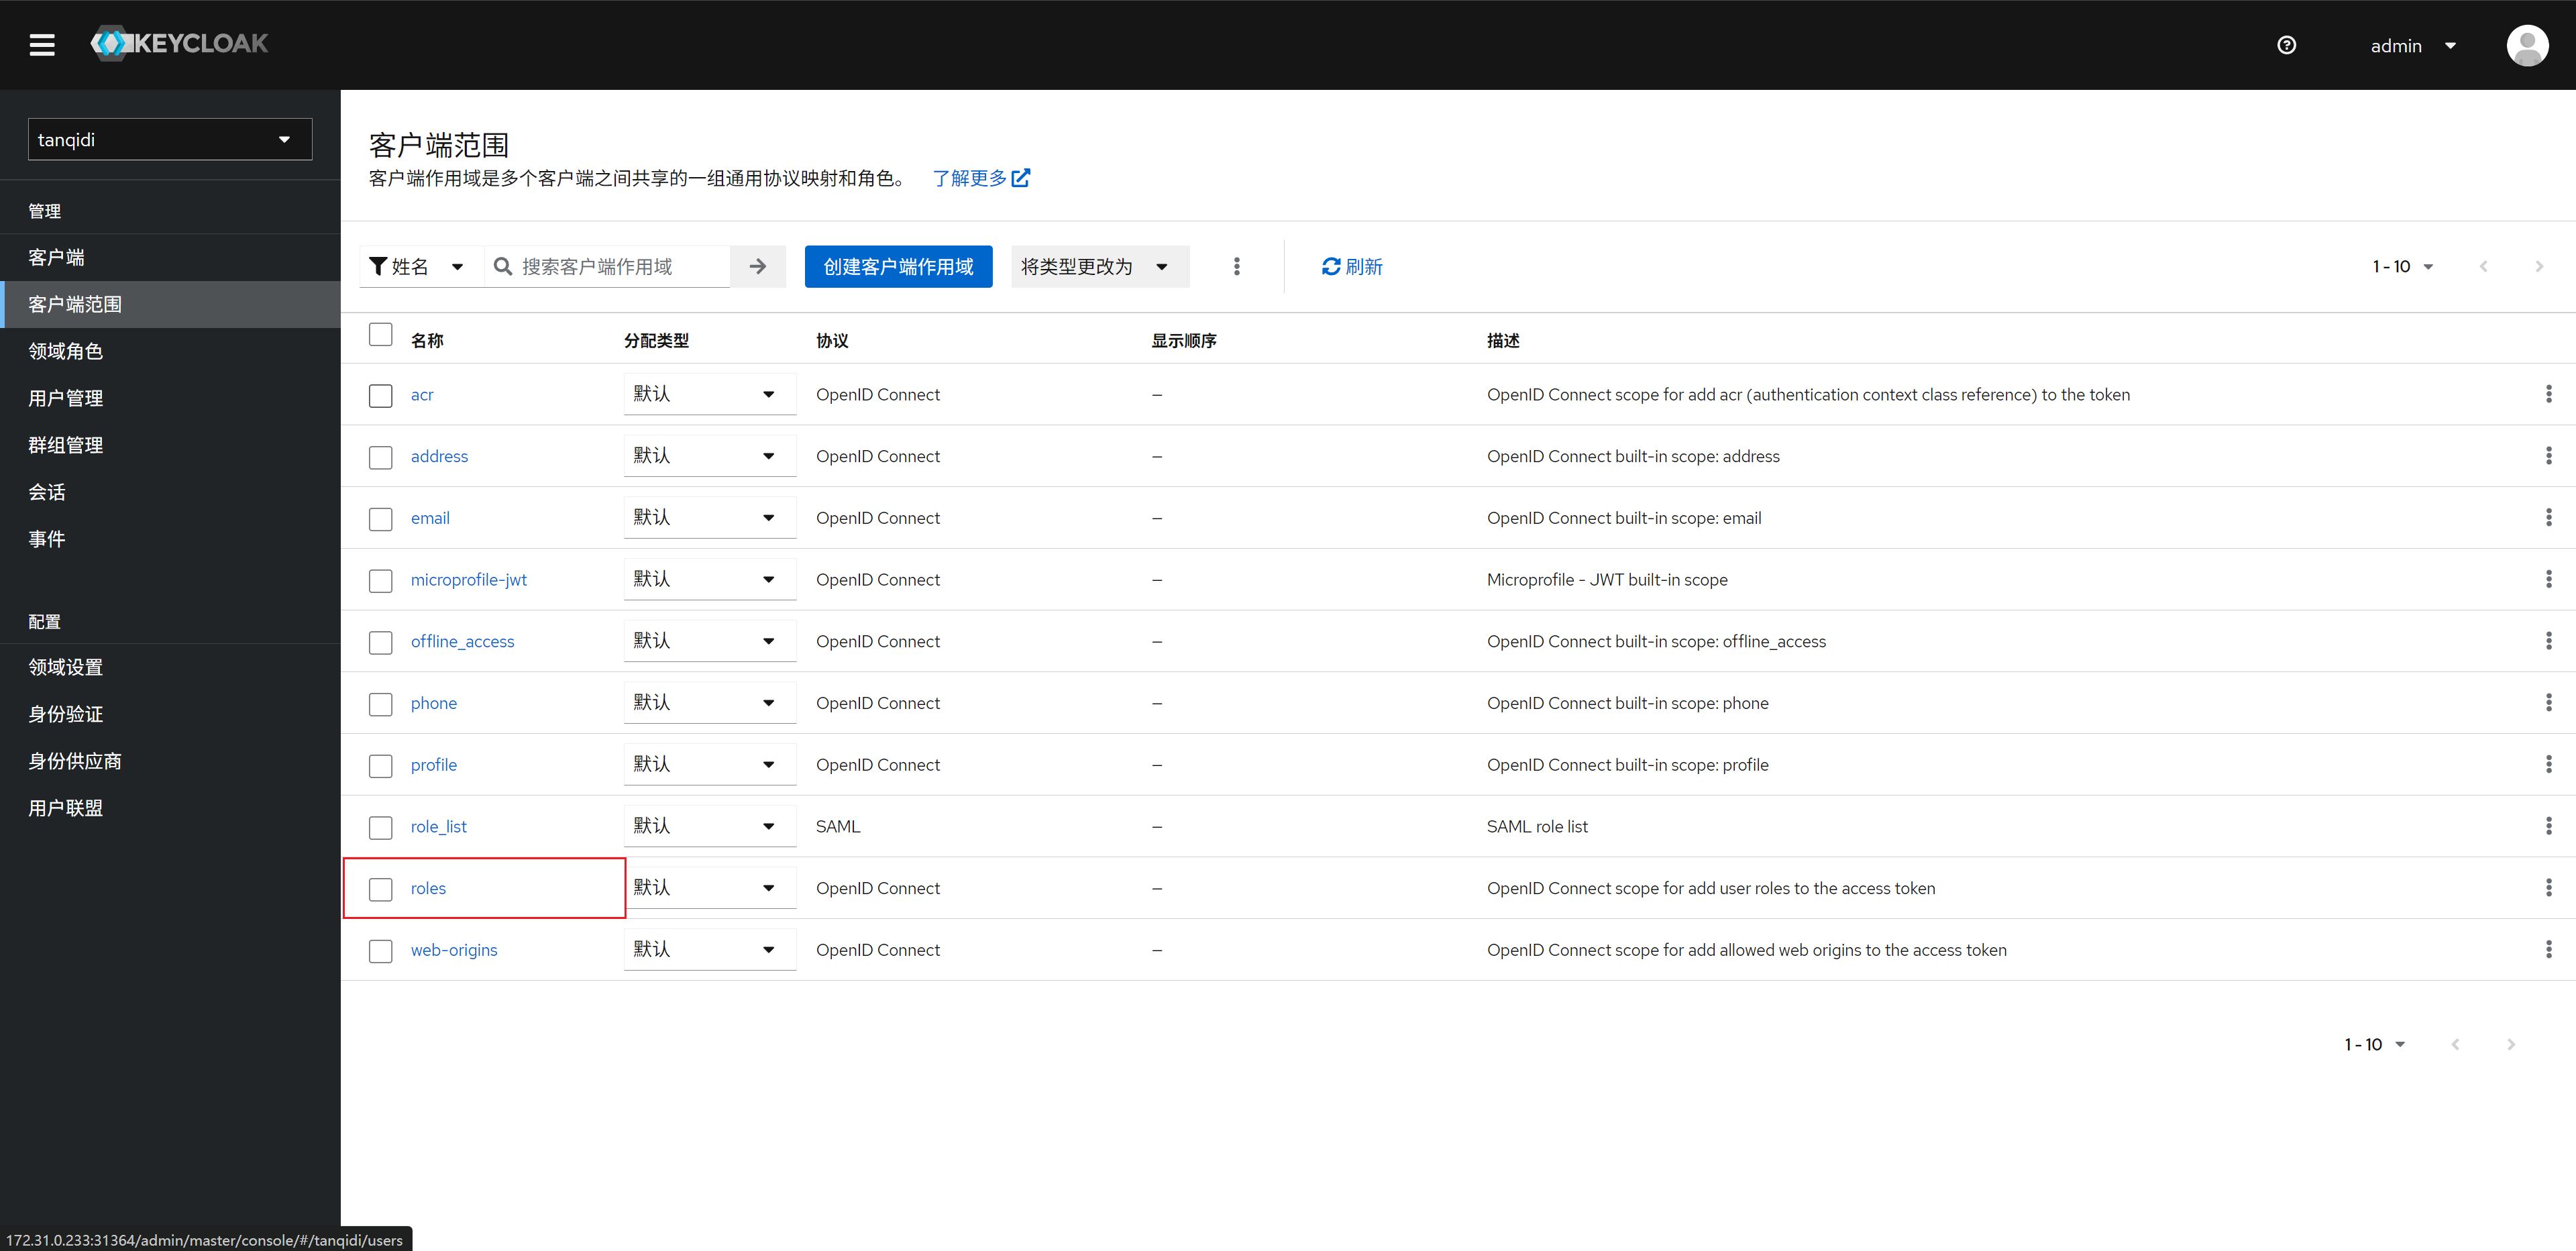Navigate to 事件 in sidebar
Screen dimensions: 2576x1251
pyautogui.click(x=170, y=539)
